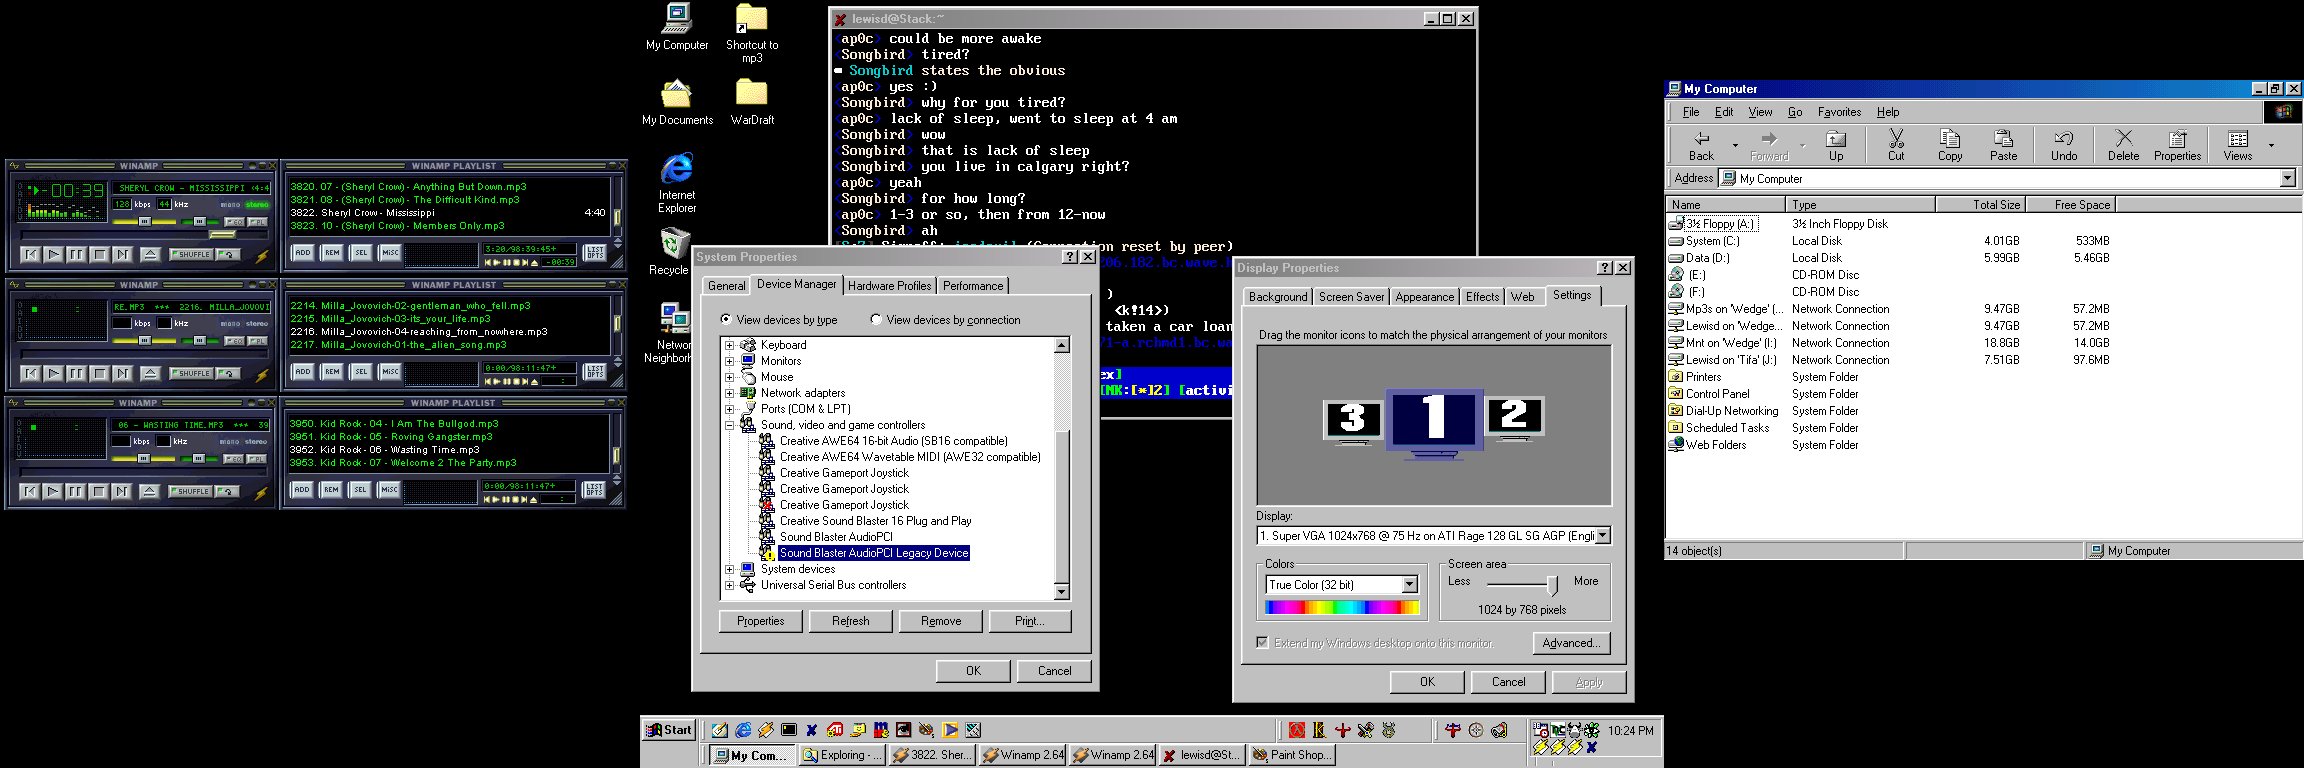Expand the Keyboard device node

tap(729, 345)
